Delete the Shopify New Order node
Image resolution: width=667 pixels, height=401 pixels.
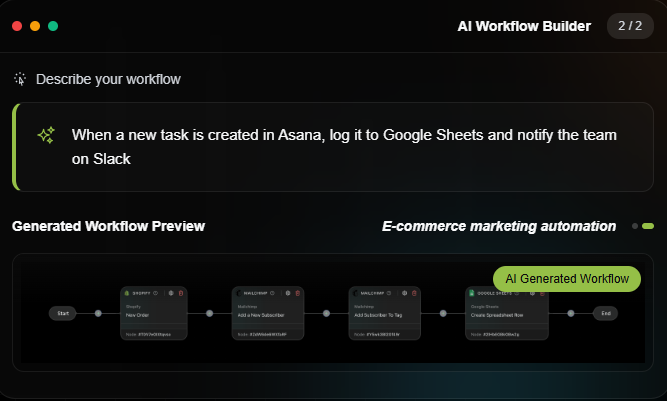pos(181,293)
